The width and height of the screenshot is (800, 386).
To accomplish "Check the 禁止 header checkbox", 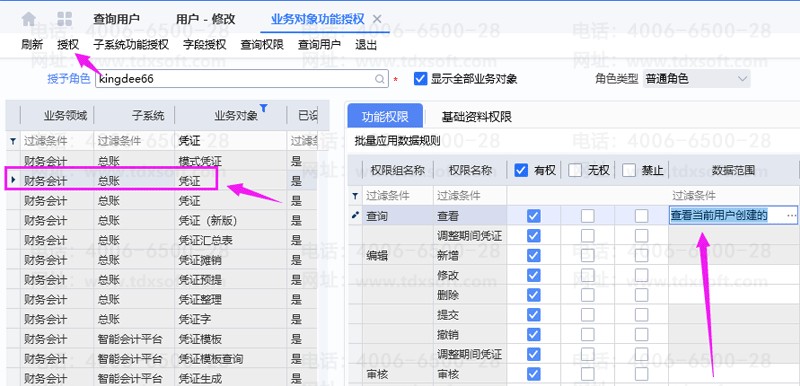I will click(629, 170).
